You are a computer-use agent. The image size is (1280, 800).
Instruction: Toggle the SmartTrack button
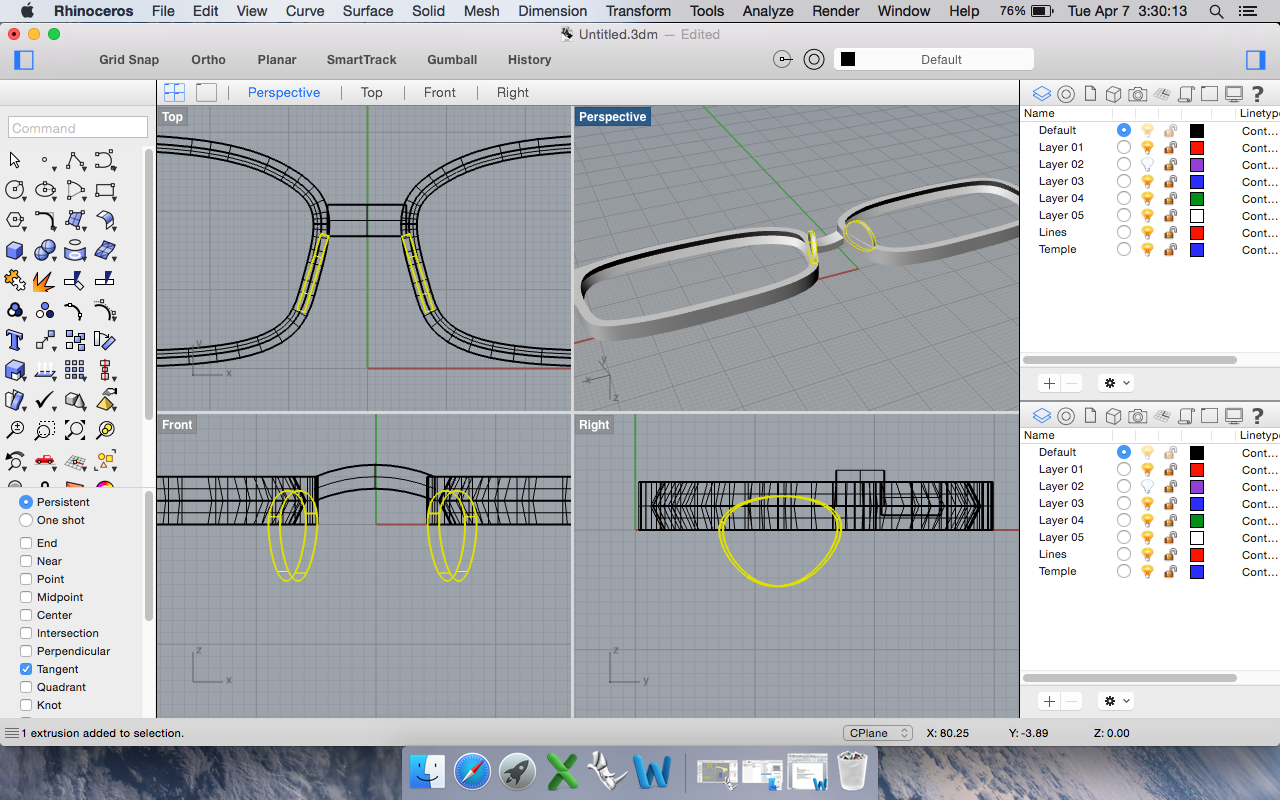coord(362,59)
